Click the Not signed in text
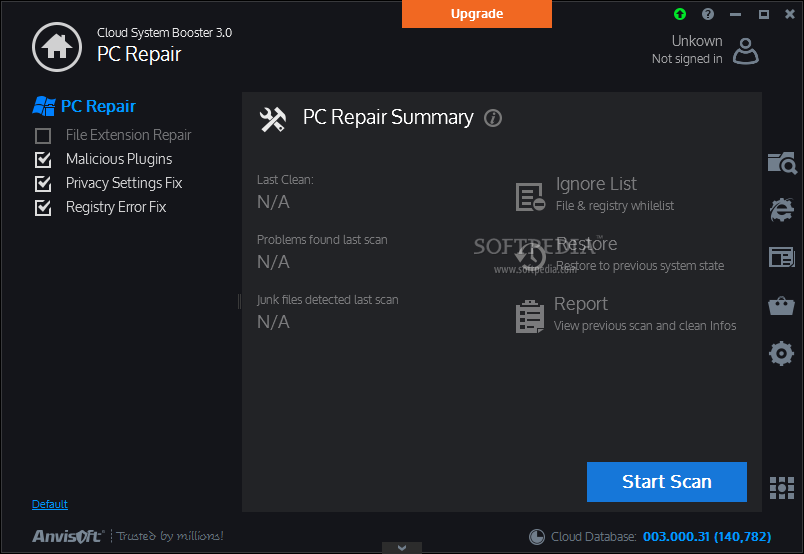Image resolution: width=804 pixels, height=554 pixels. [687, 59]
